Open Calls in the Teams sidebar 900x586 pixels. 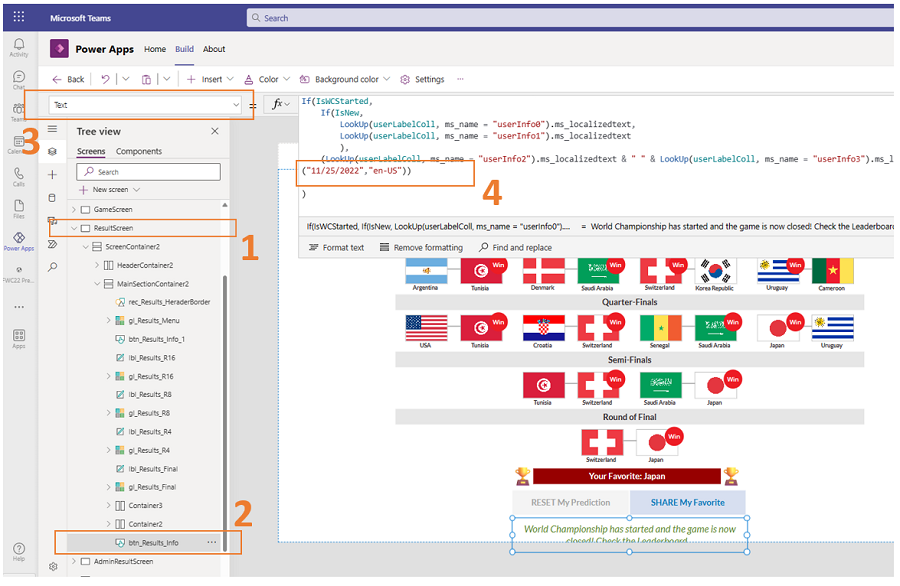coord(18,177)
